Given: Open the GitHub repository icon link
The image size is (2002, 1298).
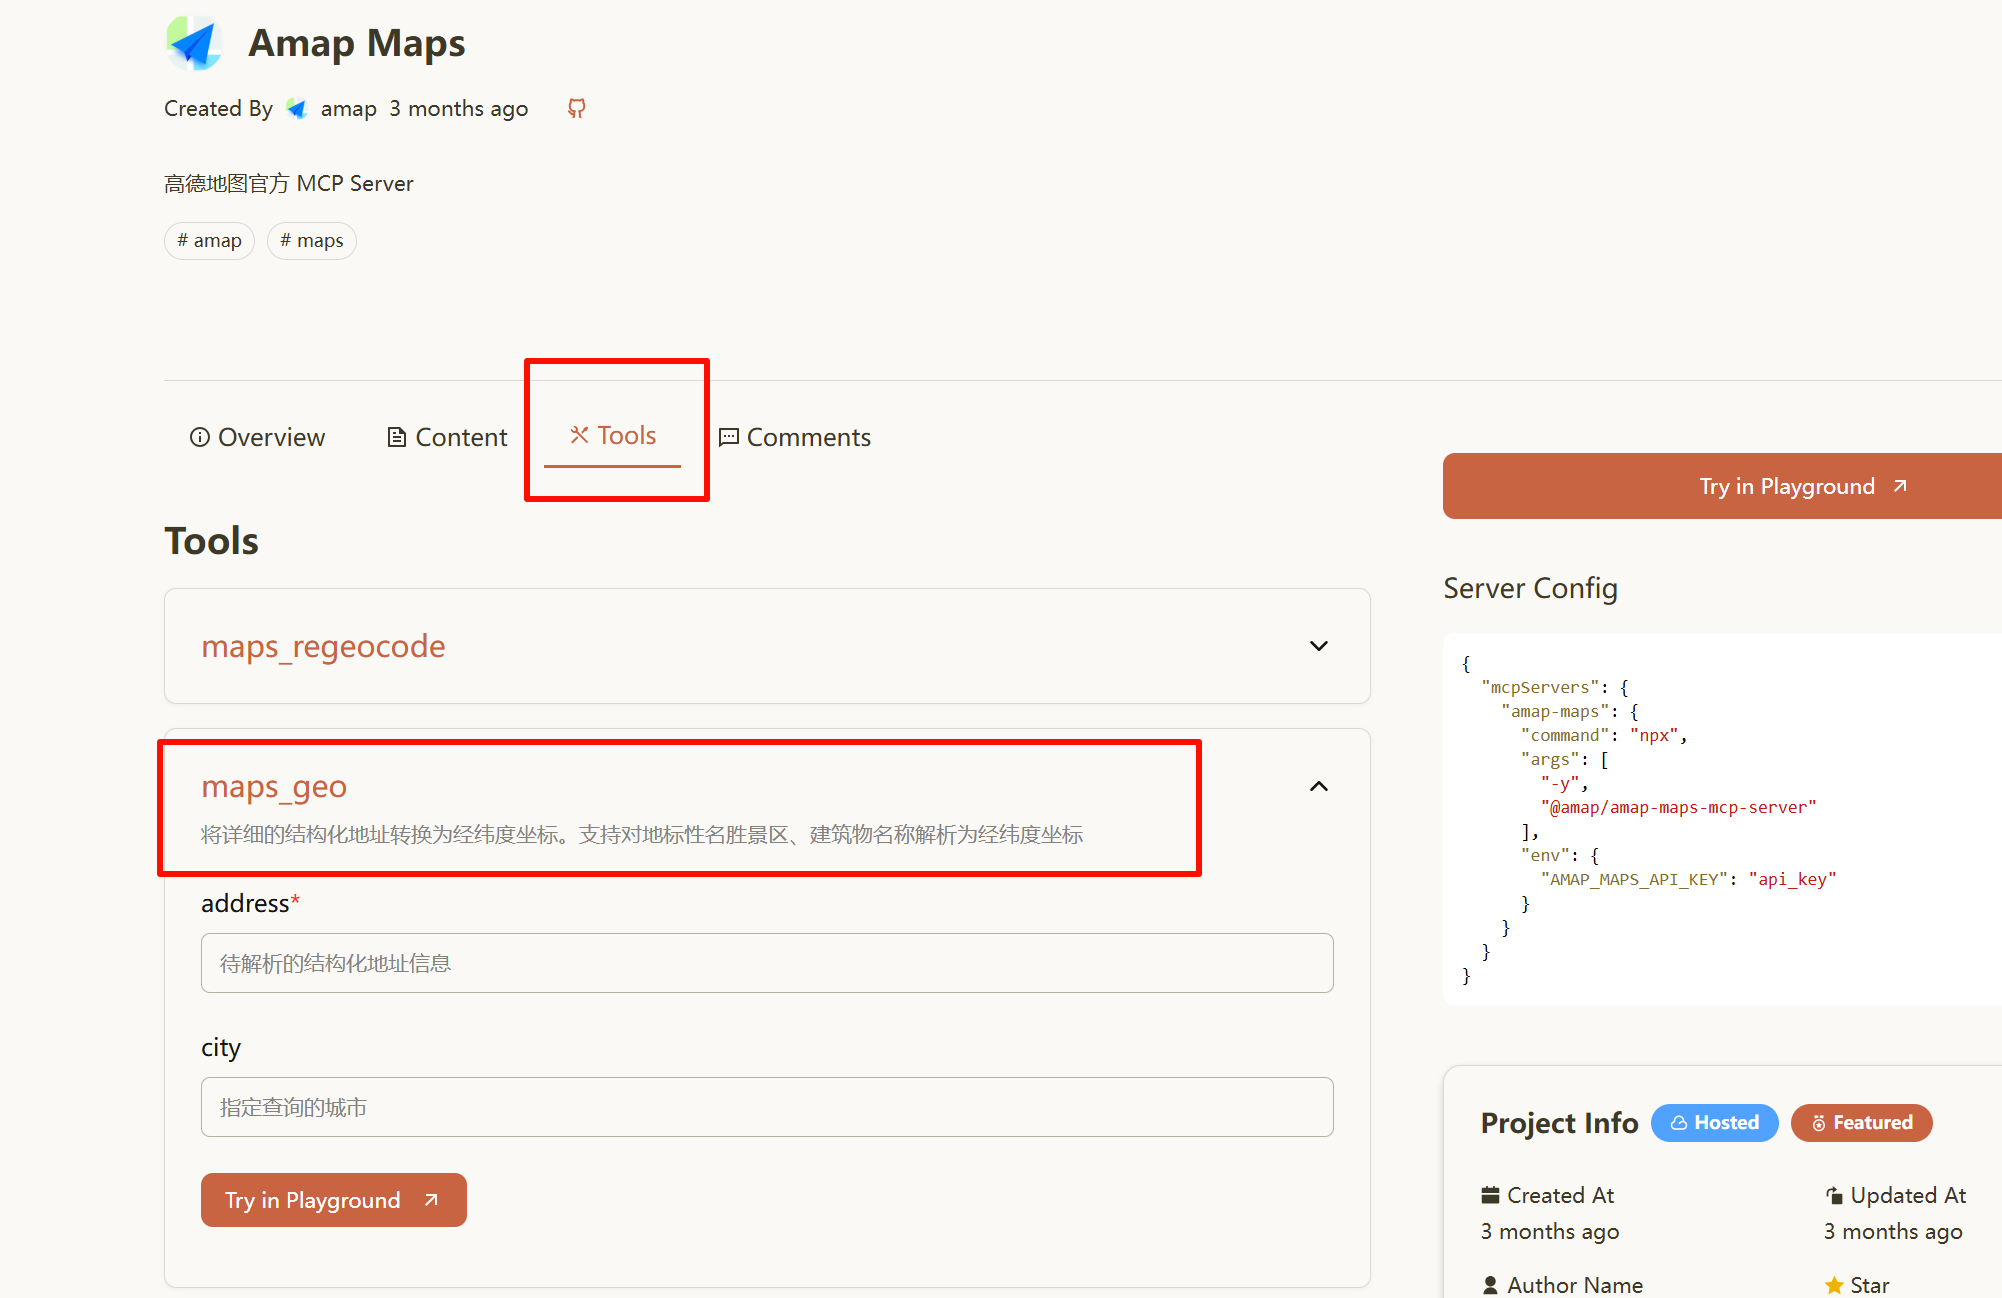Looking at the screenshot, I should coord(577,108).
